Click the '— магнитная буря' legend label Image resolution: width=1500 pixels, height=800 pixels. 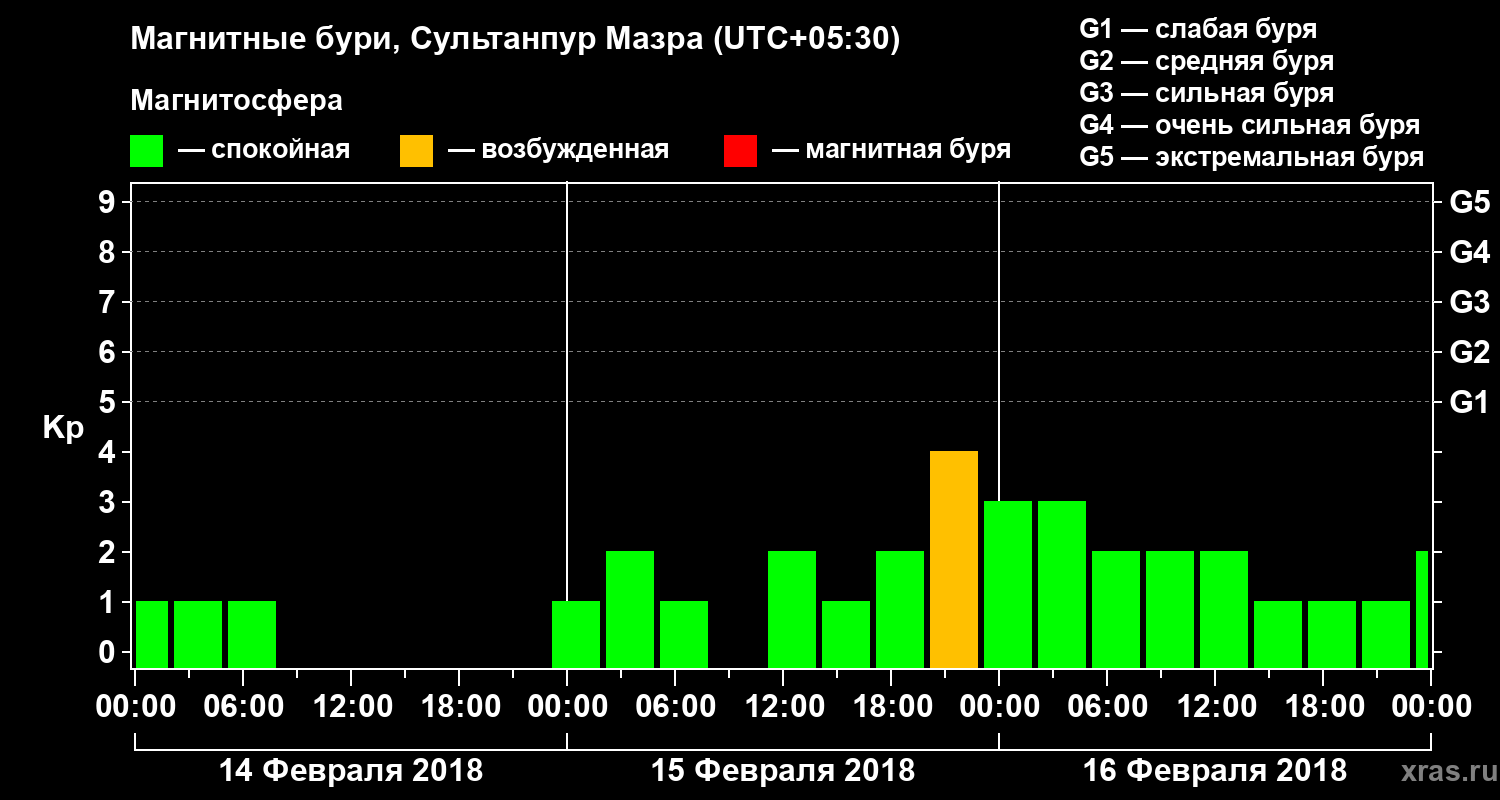(892, 151)
